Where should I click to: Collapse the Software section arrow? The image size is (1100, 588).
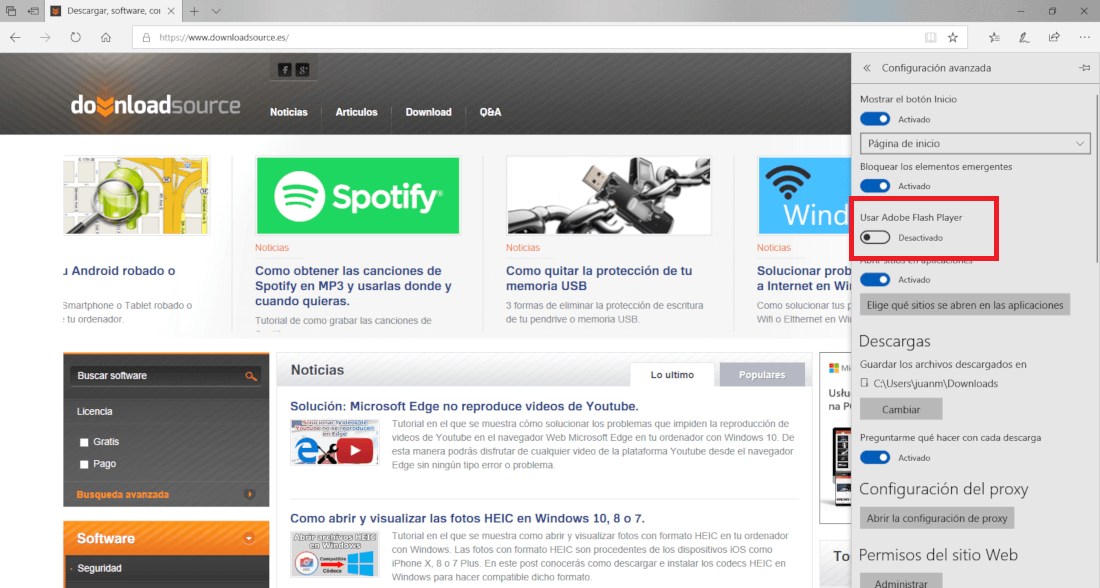248,538
